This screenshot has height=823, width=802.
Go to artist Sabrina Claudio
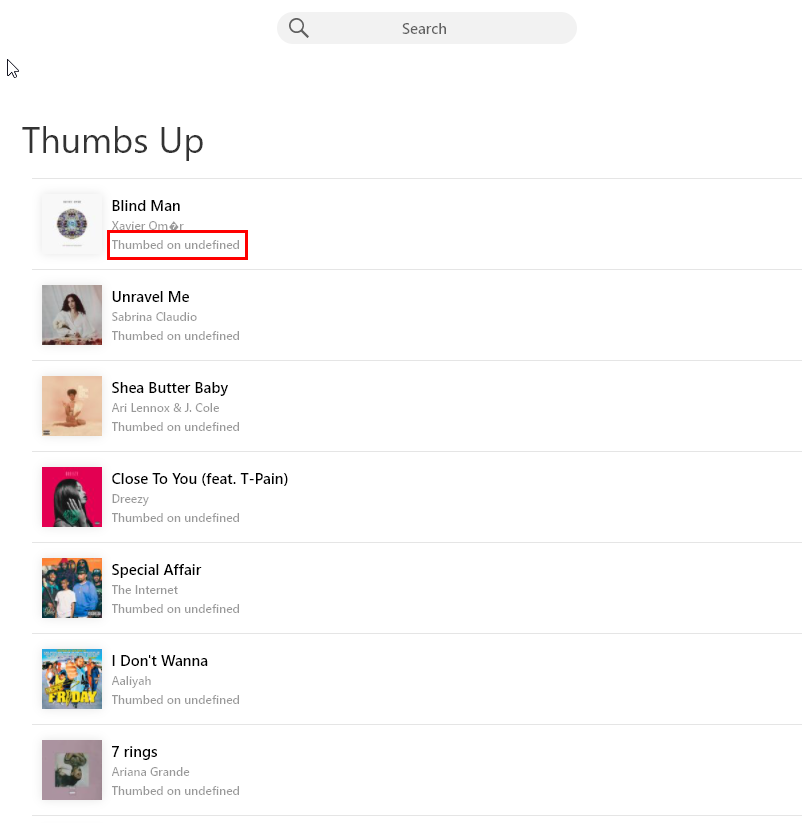[x=154, y=317]
